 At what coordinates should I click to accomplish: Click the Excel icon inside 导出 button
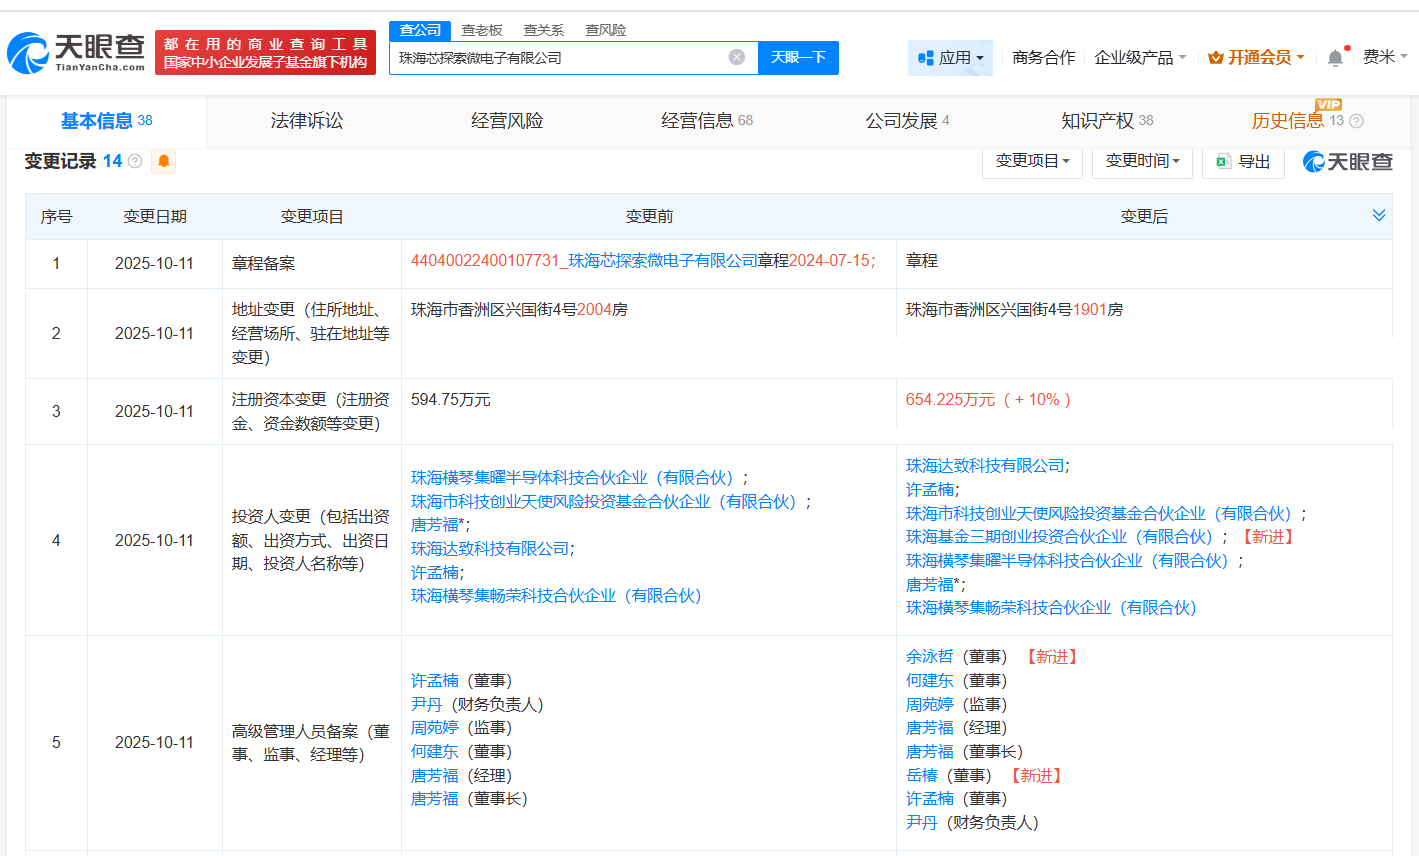tap(1225, 161)
